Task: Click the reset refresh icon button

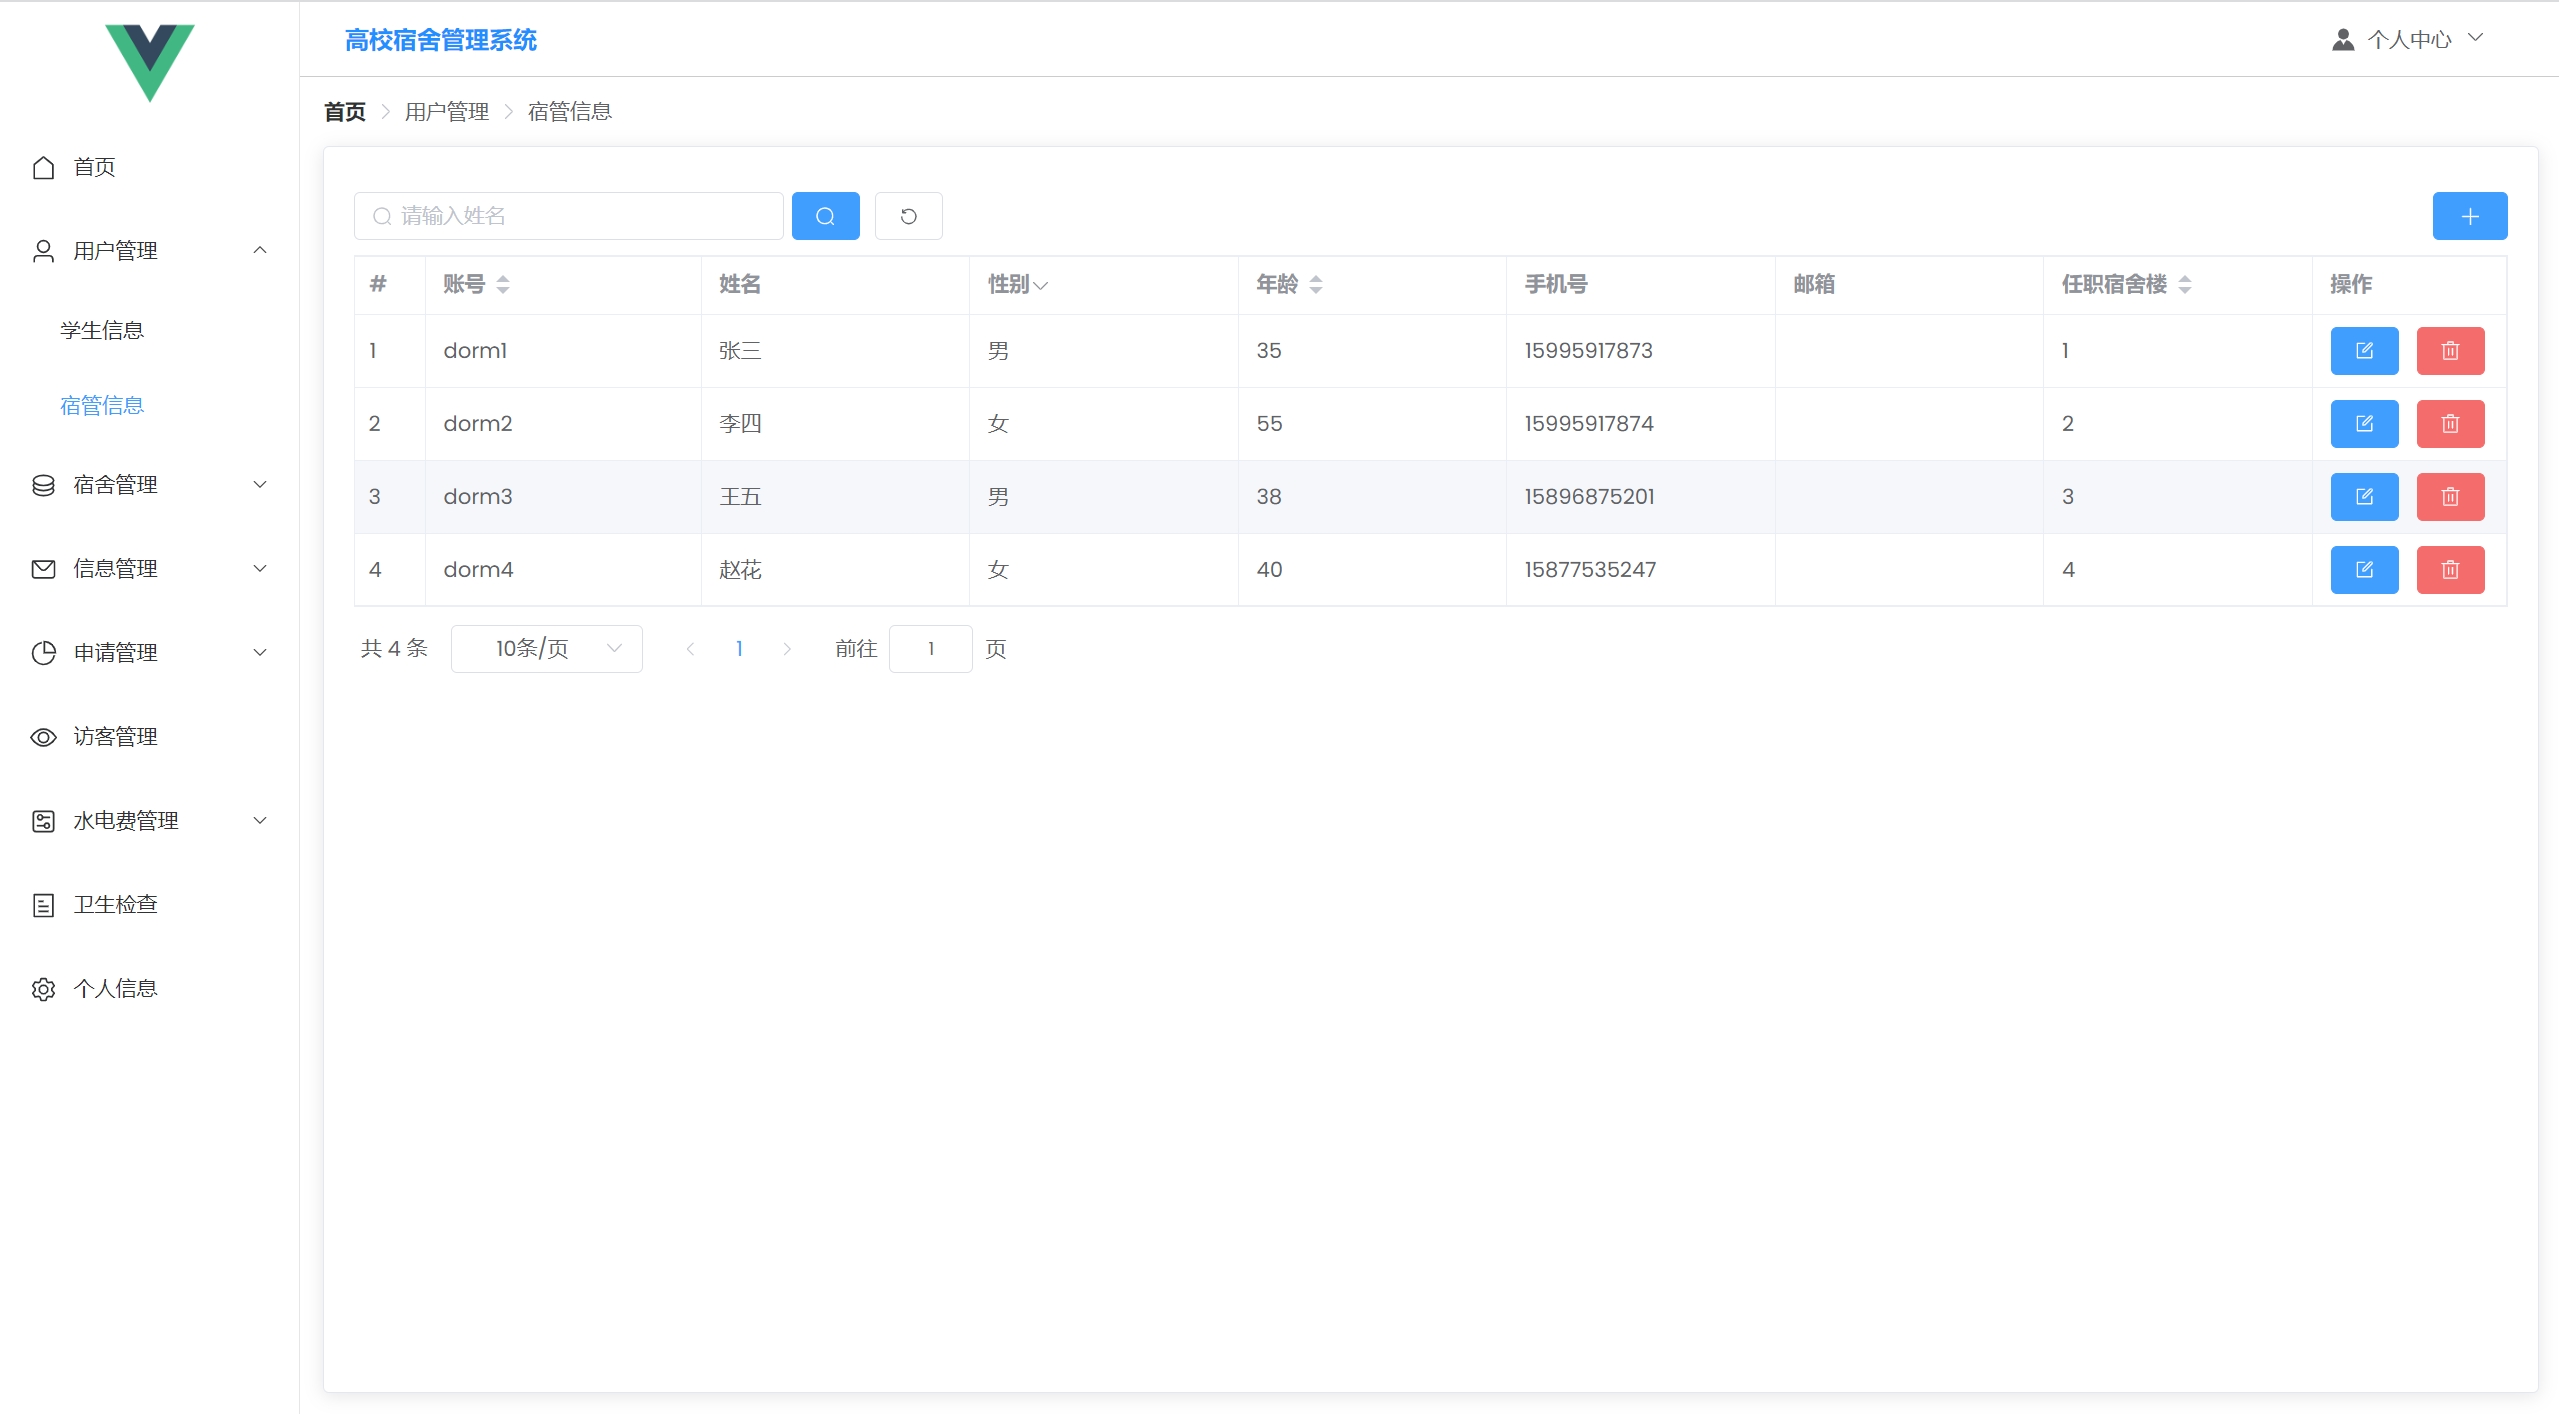Action: pos(908,216)
